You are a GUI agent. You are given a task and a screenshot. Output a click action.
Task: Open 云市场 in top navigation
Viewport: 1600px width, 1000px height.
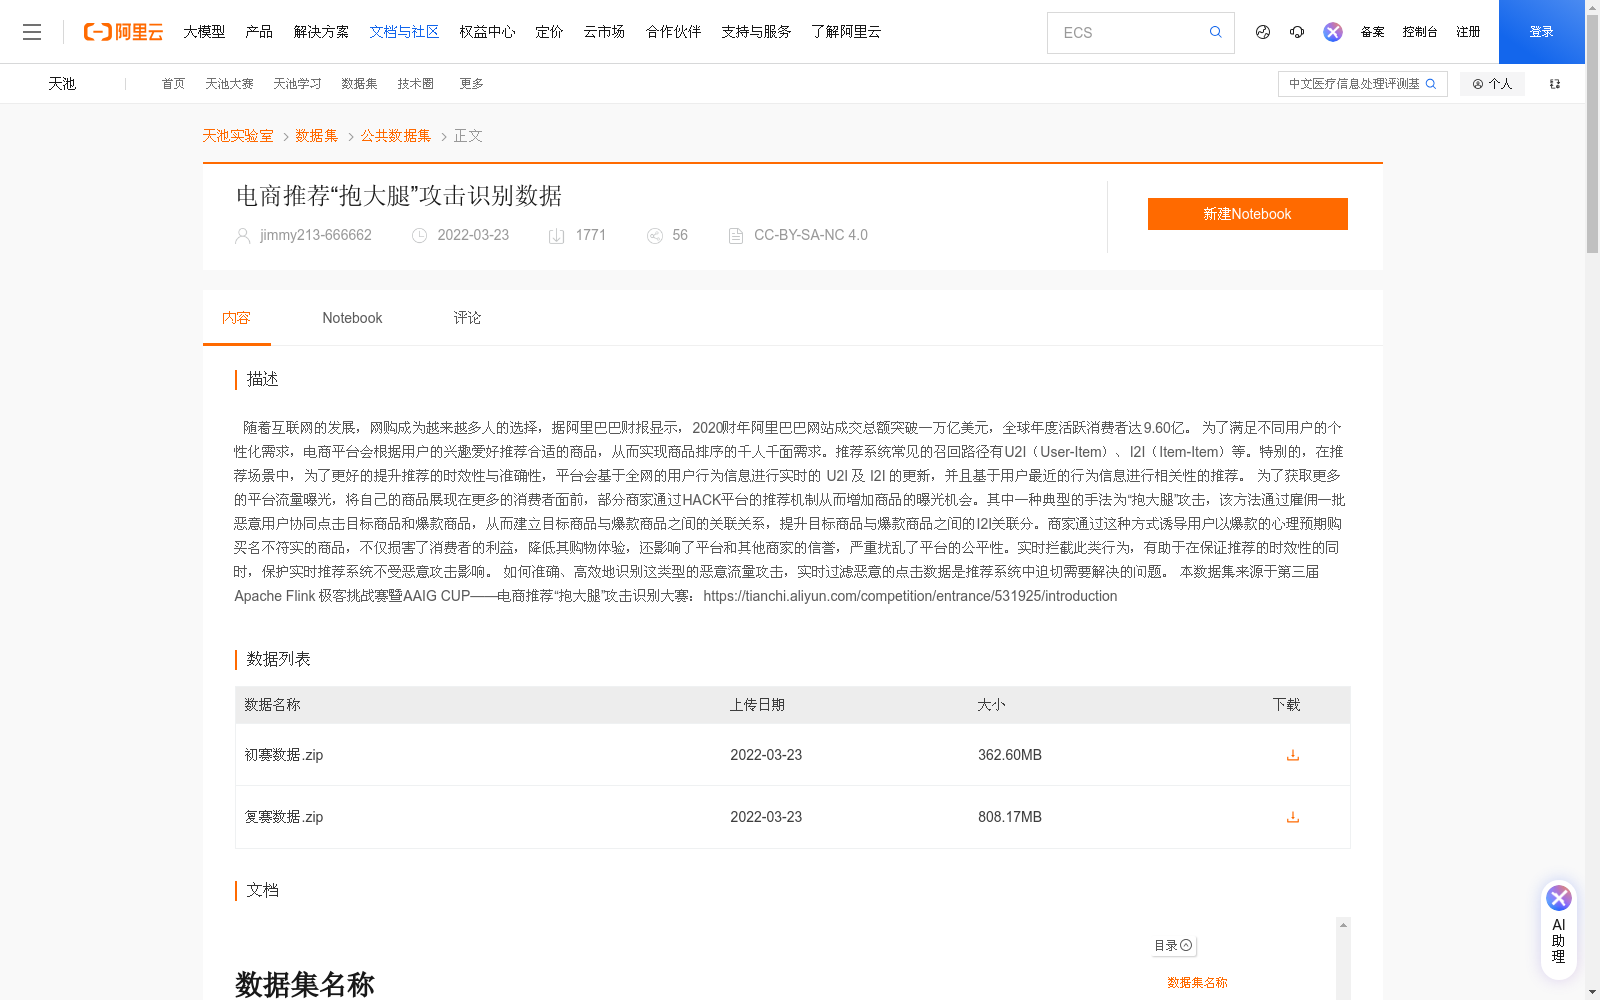pyautogui.click(x=604, y=32)
